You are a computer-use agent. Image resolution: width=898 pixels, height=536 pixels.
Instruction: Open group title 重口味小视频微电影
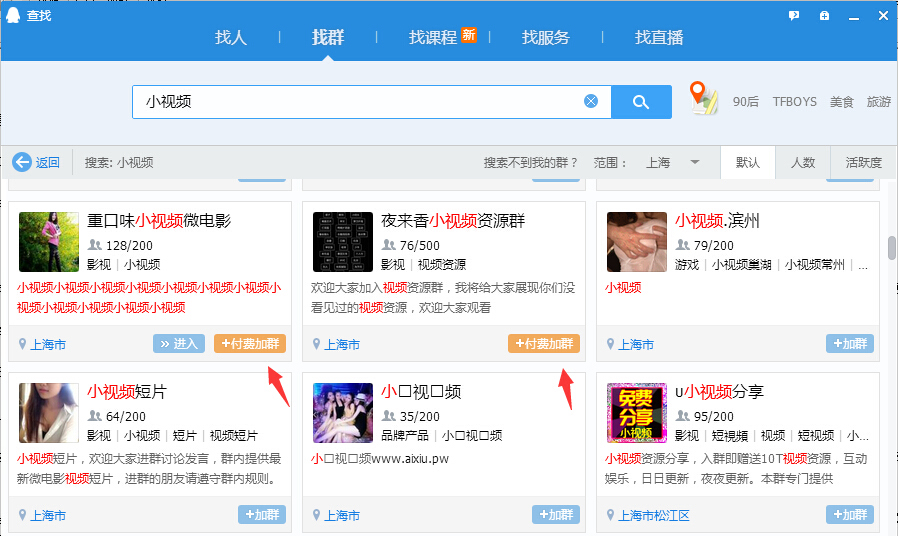click(159, 221)
